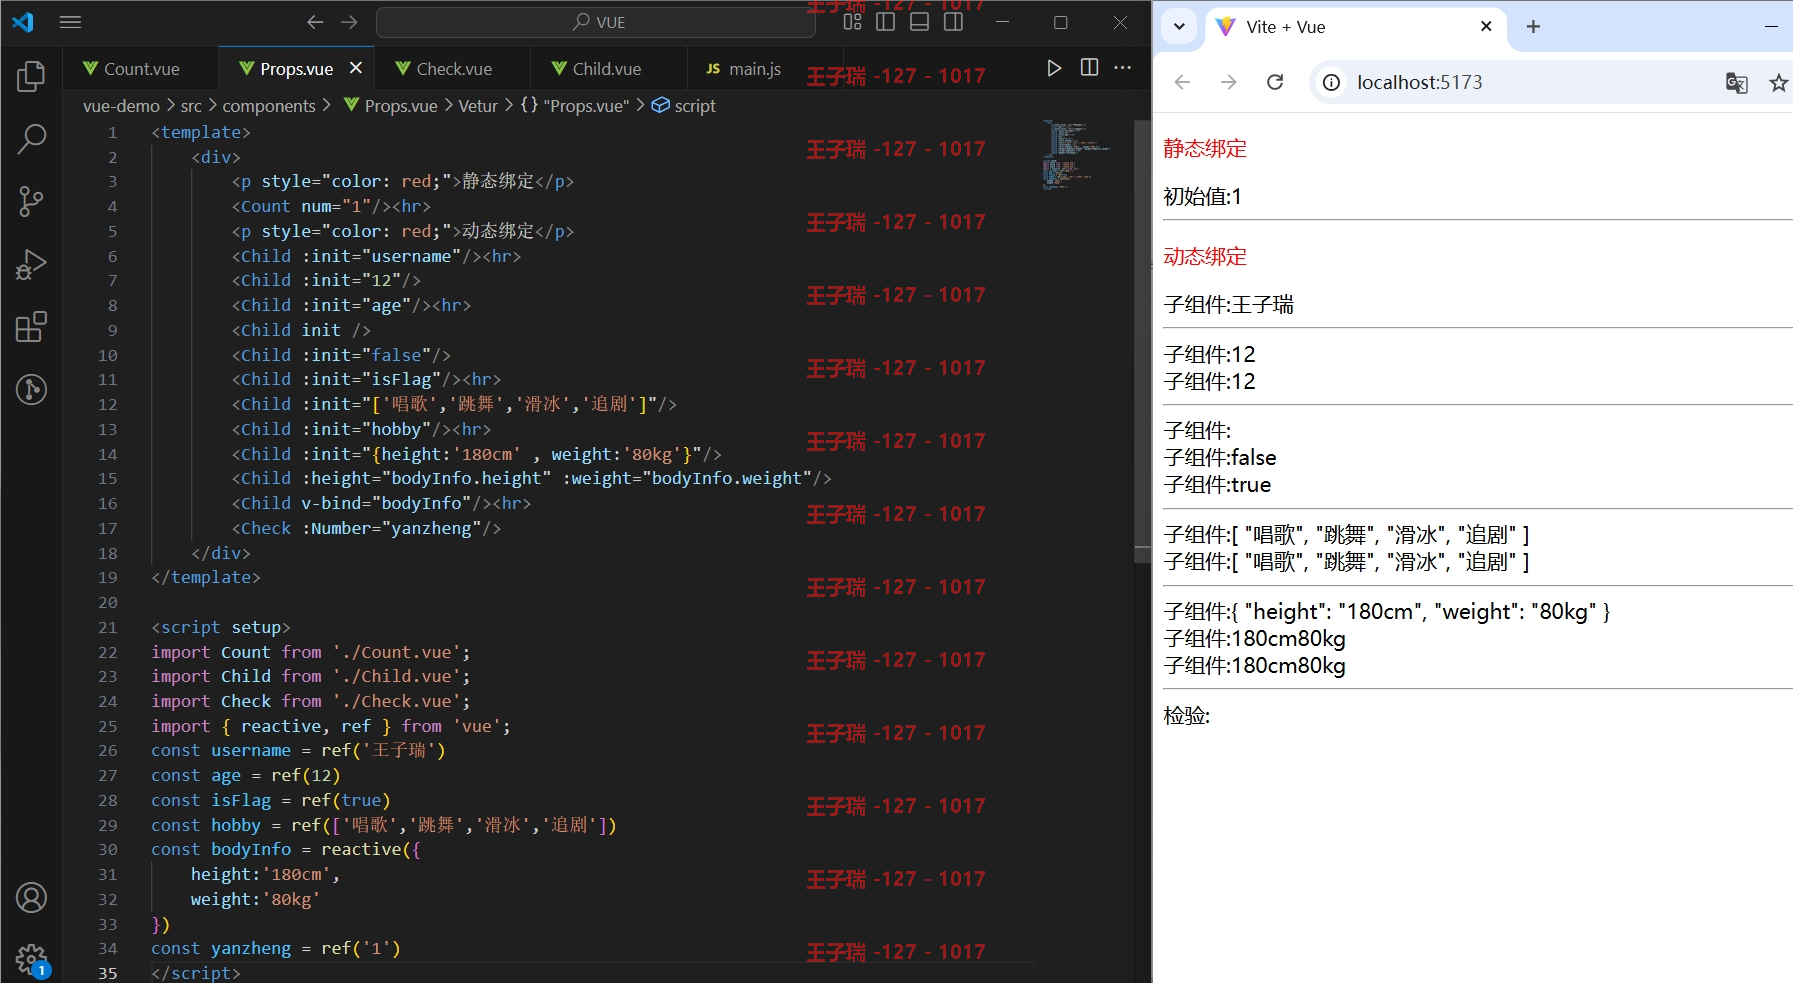Go back in VS Code navigation
This screenshot has height=983, width=1793.
pyautogui.click(x=315, y=22)
